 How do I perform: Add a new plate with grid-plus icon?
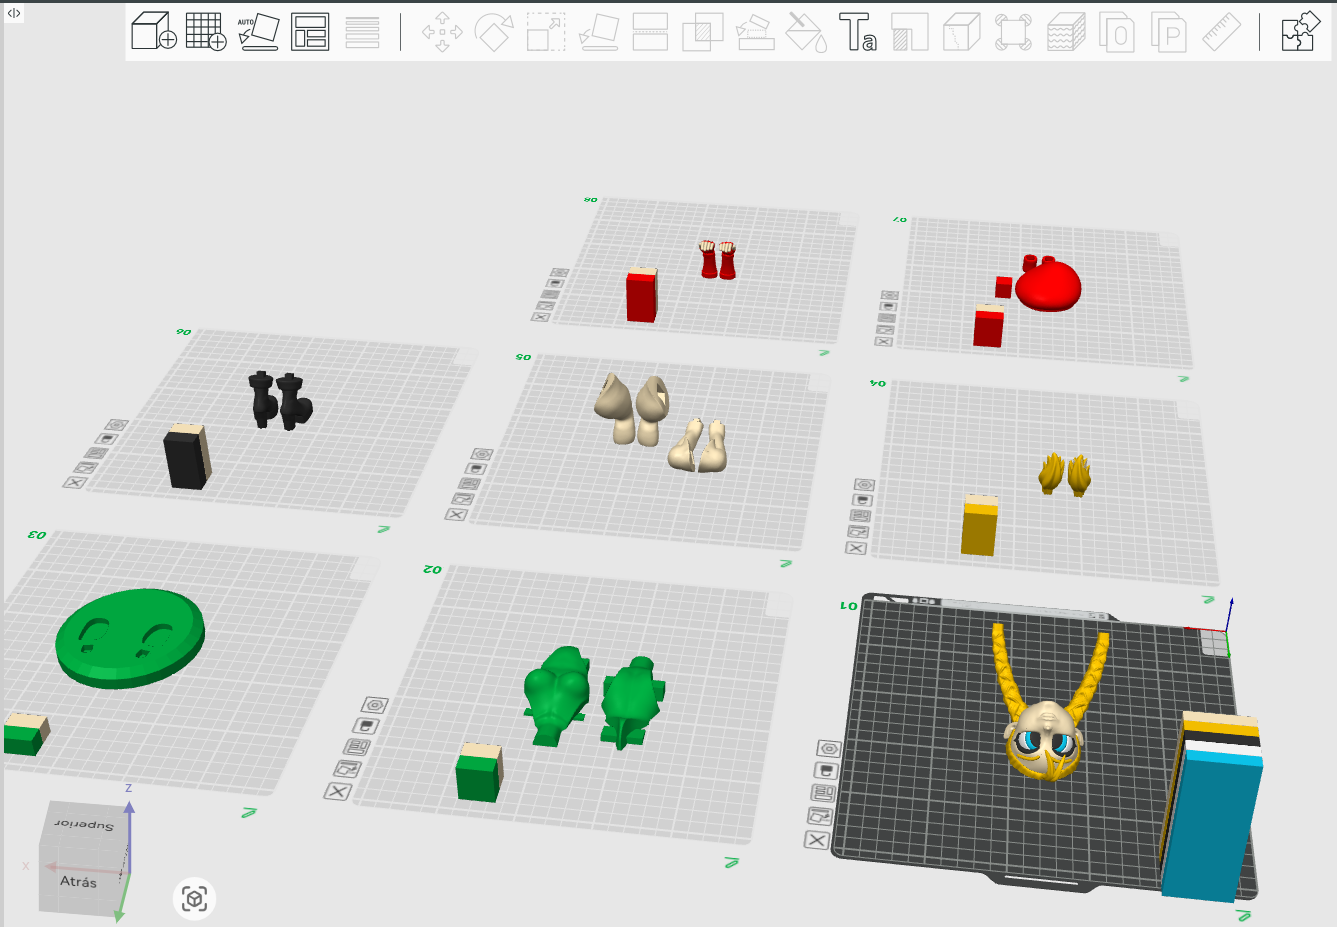(x=206, y=31)
